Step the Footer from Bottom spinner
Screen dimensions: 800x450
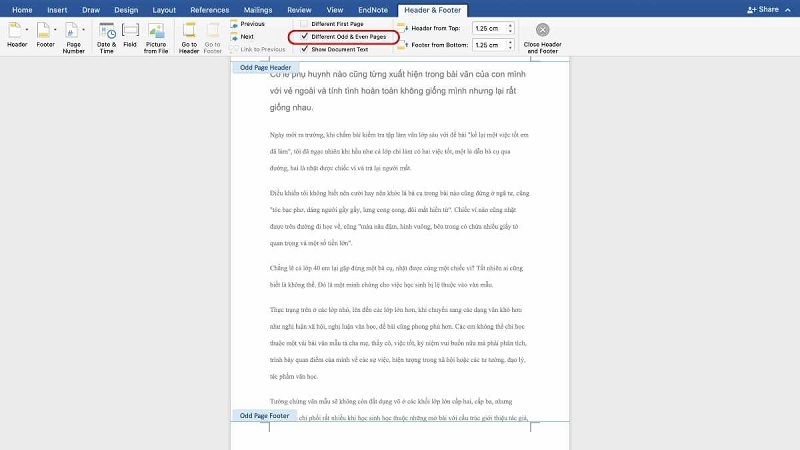pyautogui.click(x=510, y=45)
